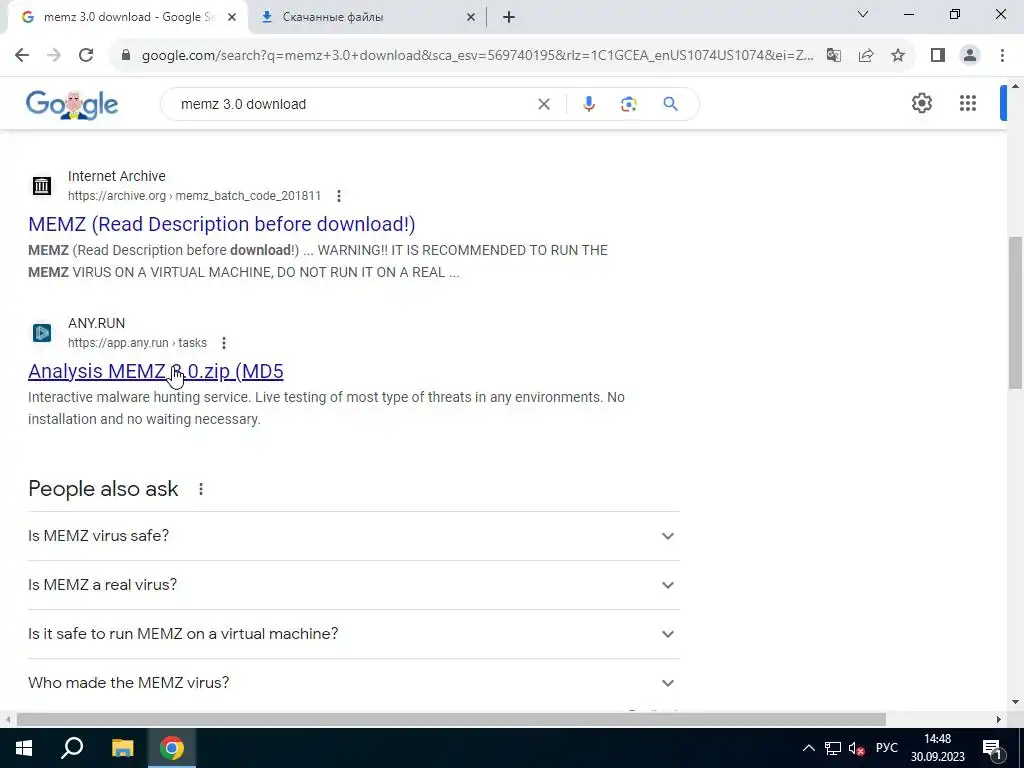This screenshot has width=1024, height=768.
Task: Expand "Who made the MEMZ virus?" question
Action: click(x=353, y=683)
